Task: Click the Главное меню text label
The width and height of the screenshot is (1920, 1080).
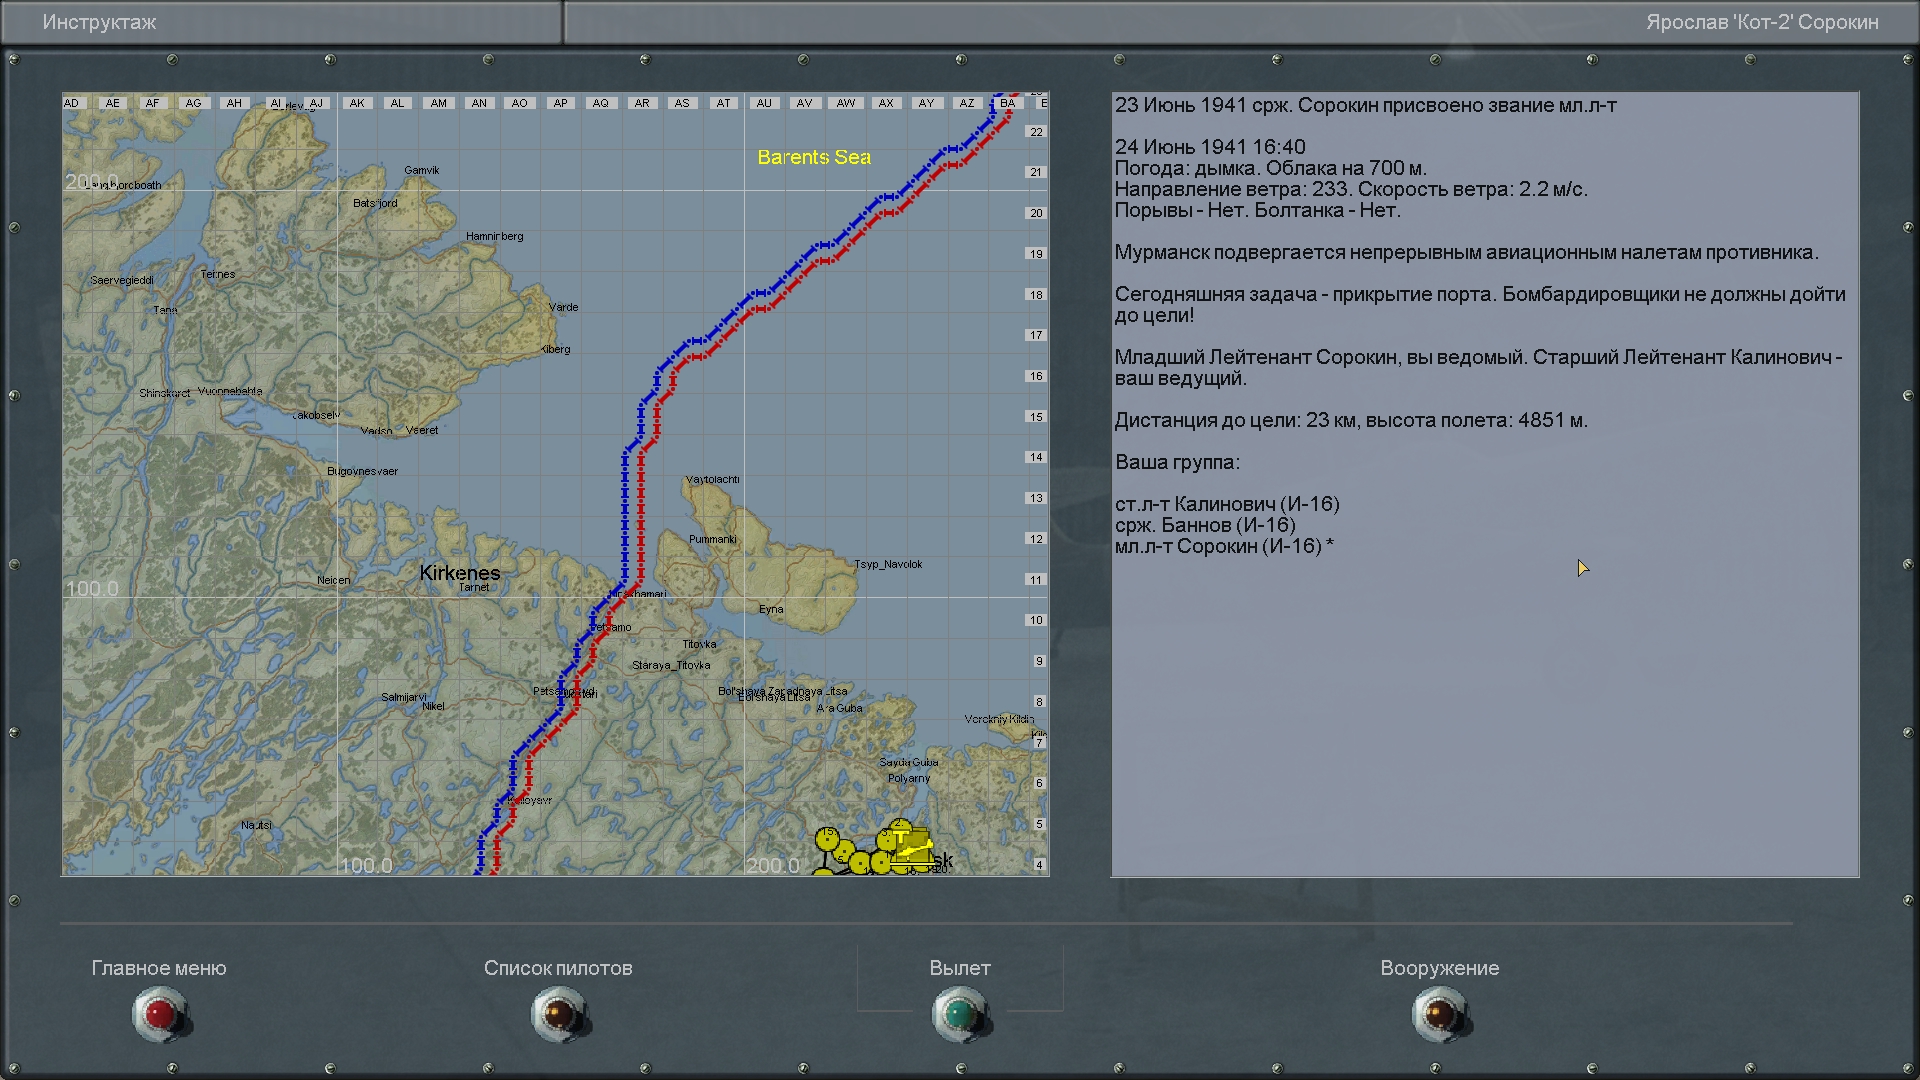Action: pos(159,968)
